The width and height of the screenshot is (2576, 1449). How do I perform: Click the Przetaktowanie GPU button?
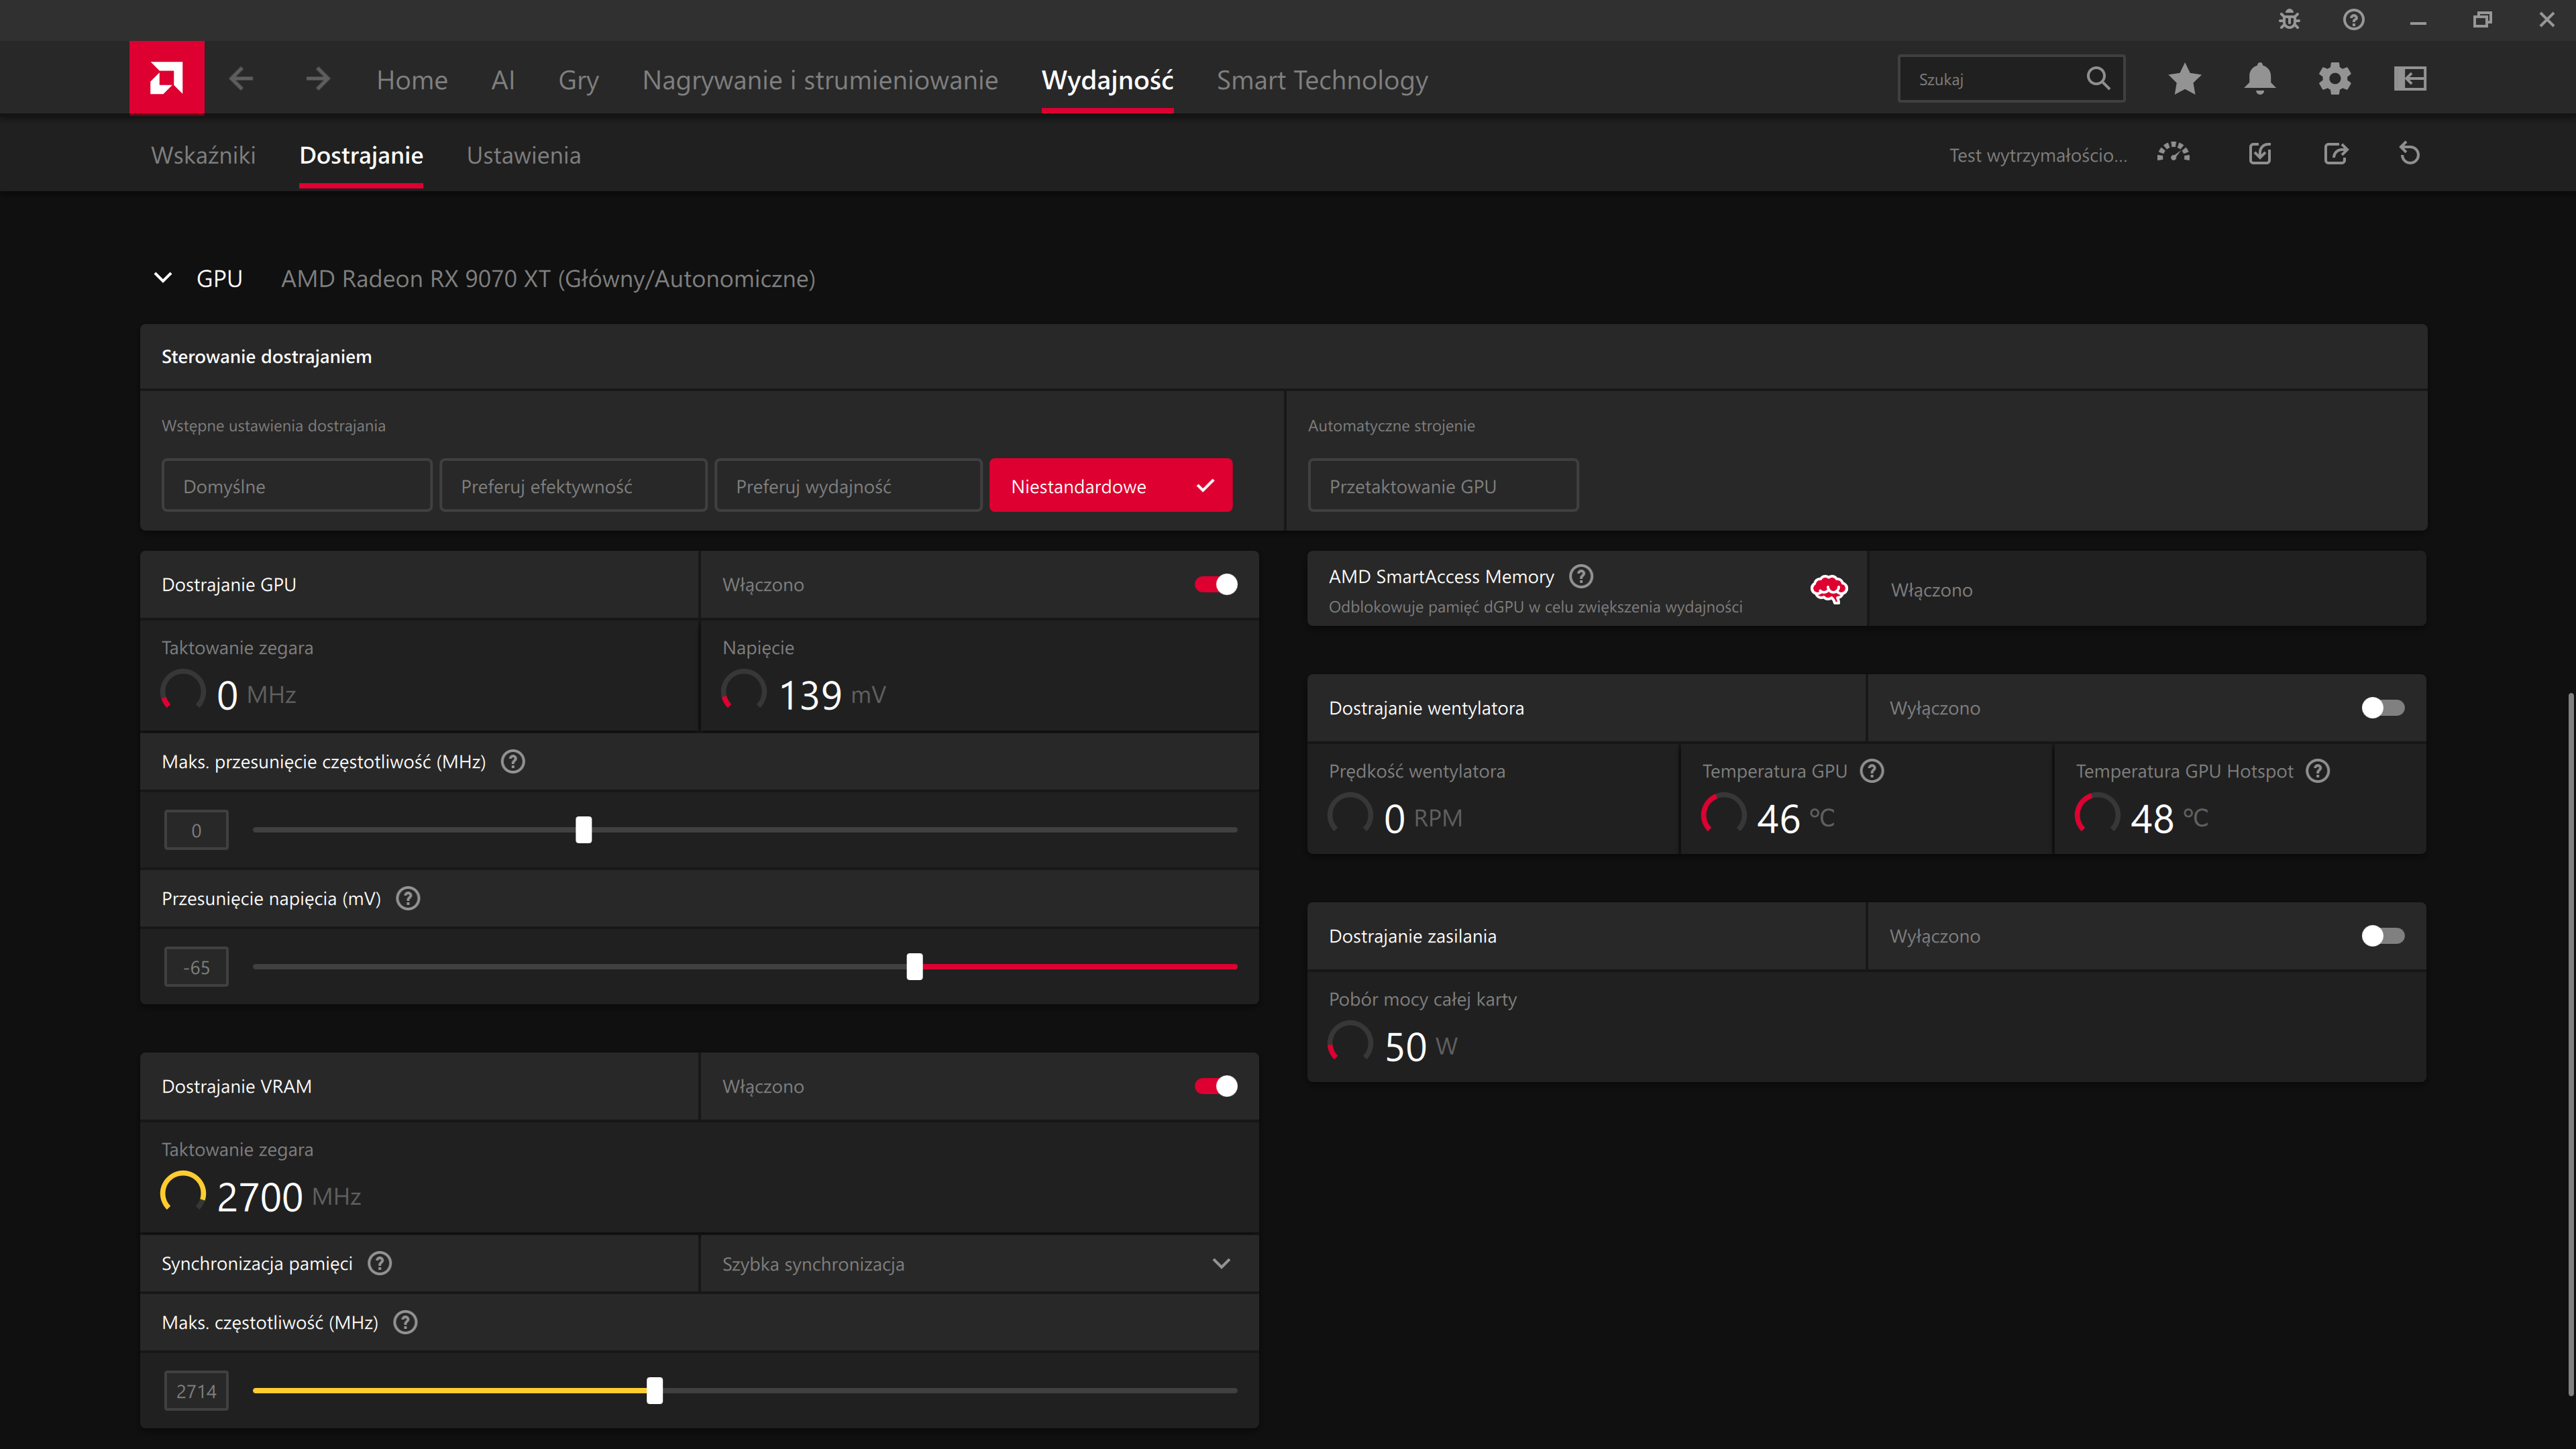(x=1442, y=486)
